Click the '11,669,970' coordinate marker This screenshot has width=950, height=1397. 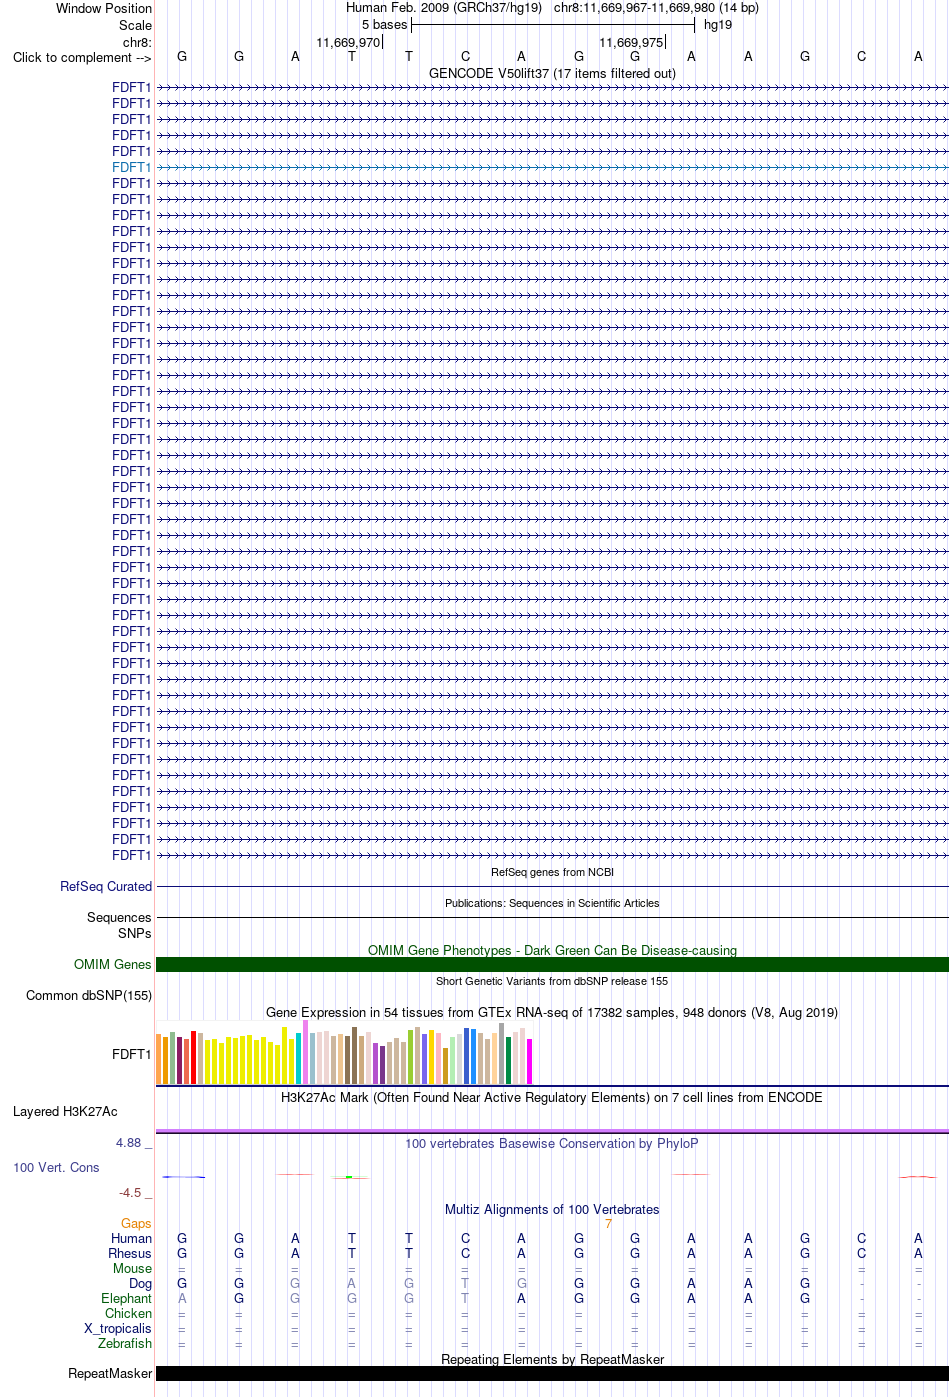[348, 43]
